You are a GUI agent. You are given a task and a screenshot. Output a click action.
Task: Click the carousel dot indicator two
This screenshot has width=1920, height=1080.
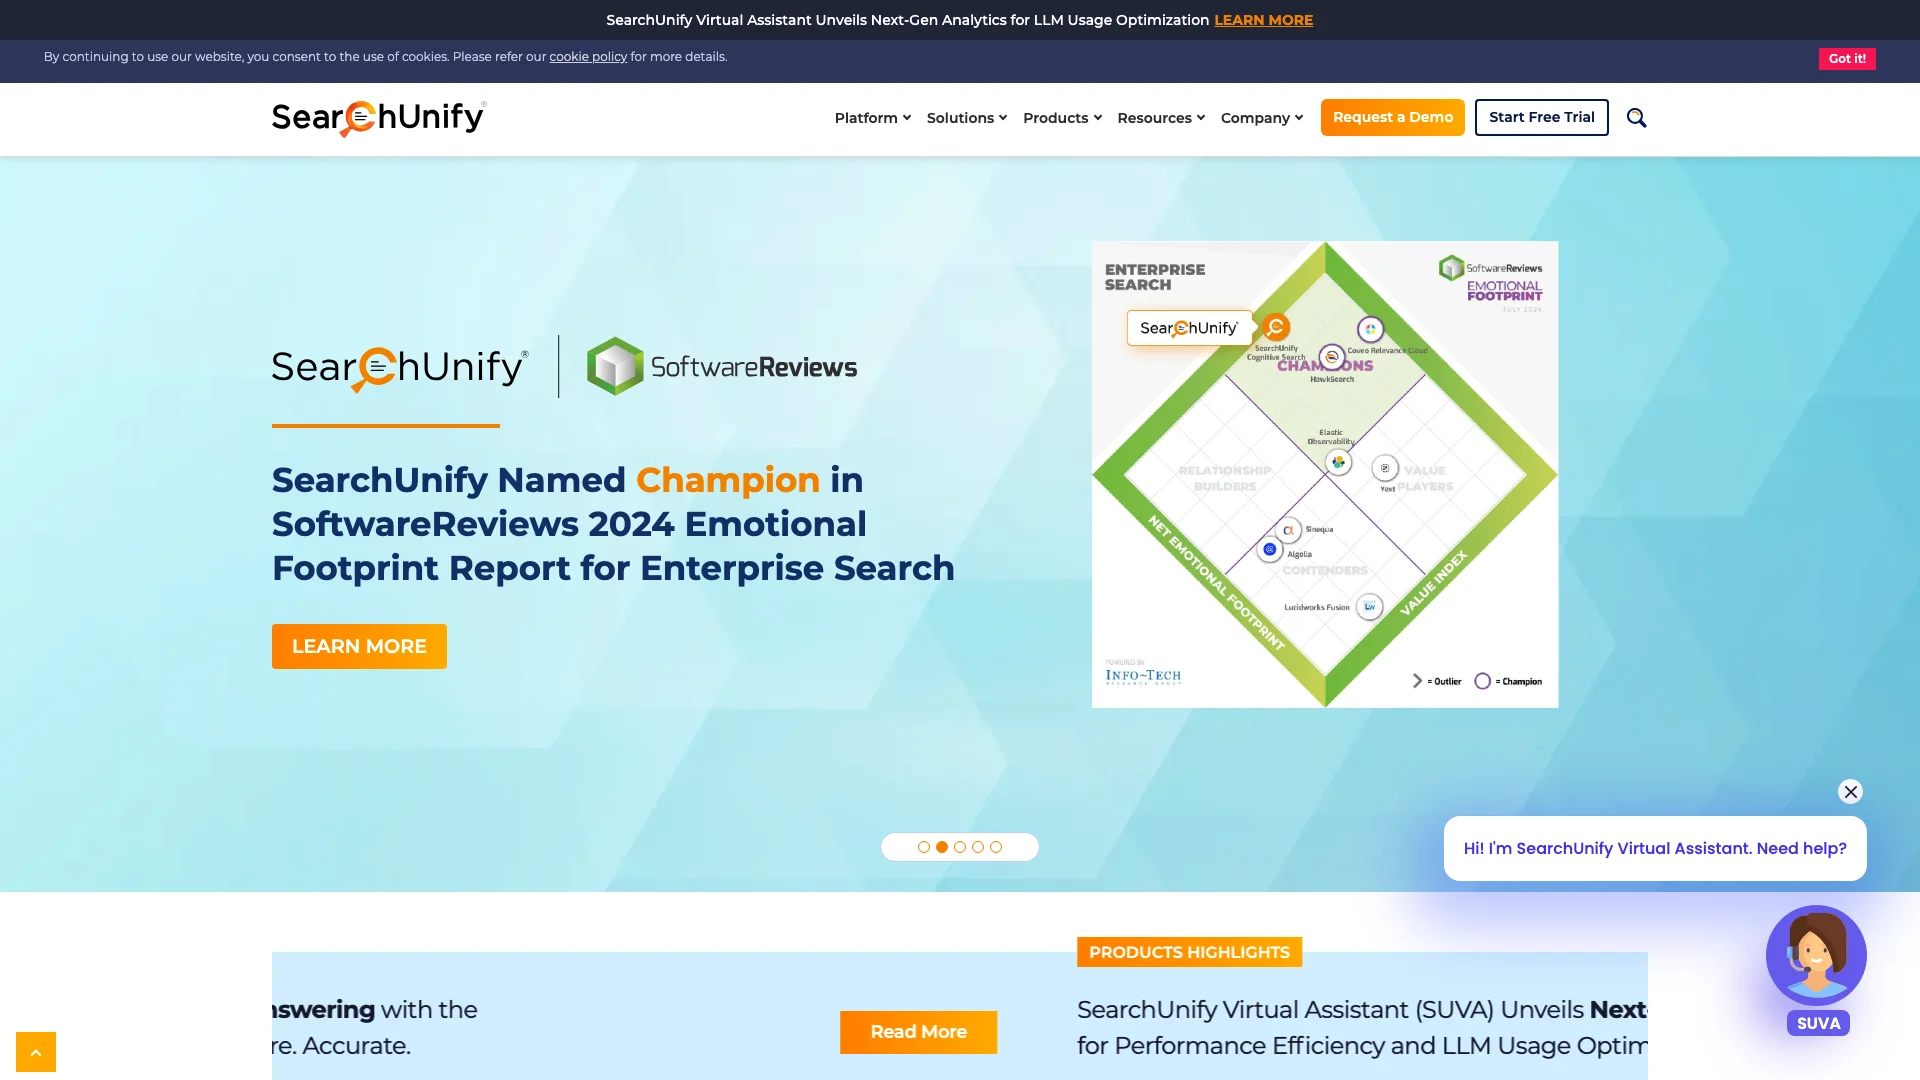942,847
